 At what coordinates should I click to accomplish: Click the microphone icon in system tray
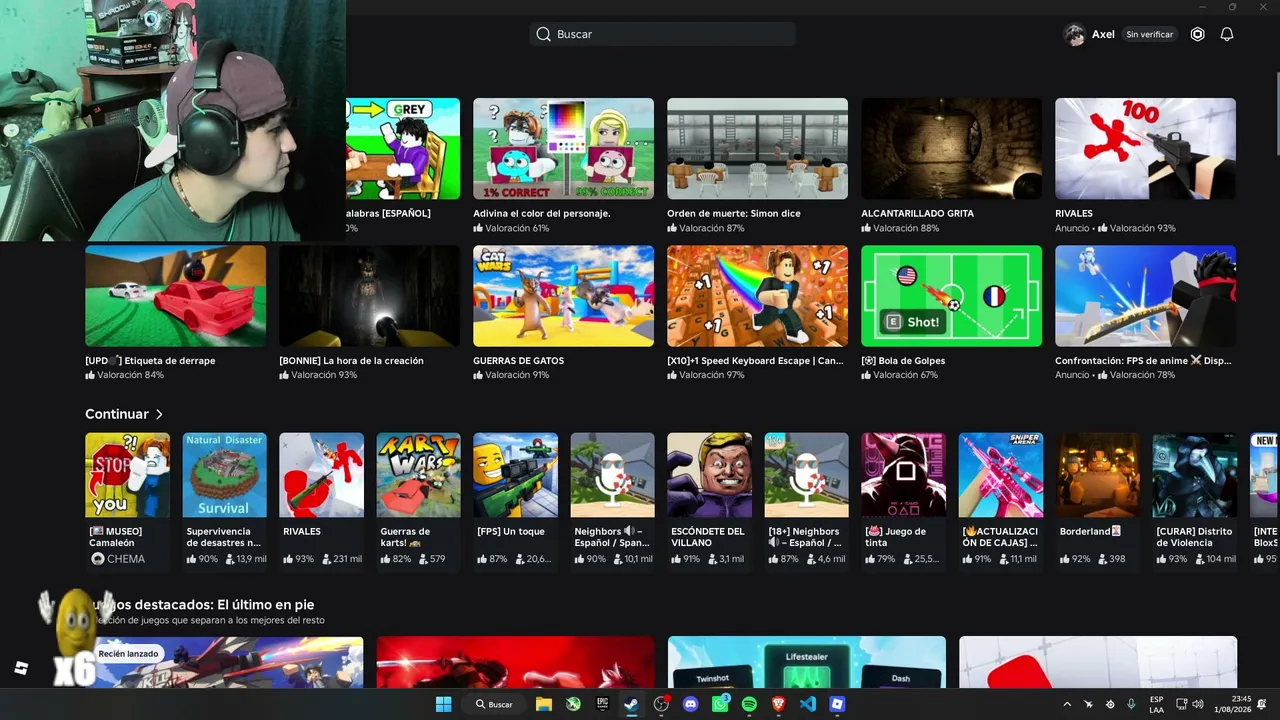pyautogui.click(x=1131, y=704)
